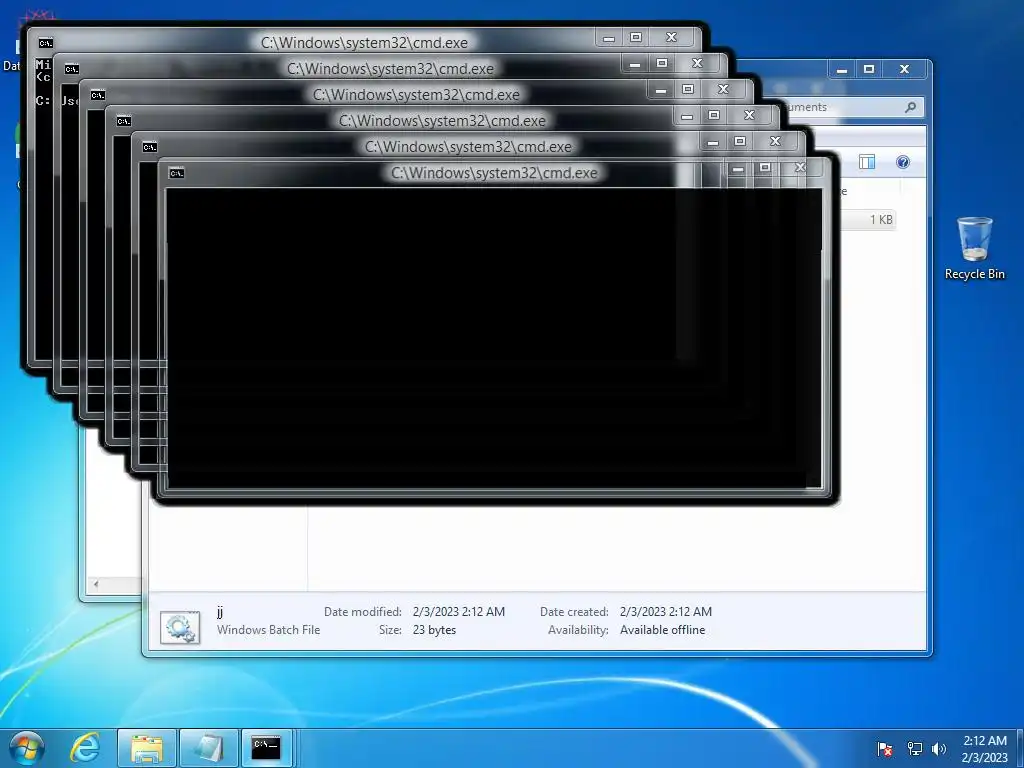Close the second-from-back cmd window
Viewport: 1024px width, 768px height.
pos(697,63)
